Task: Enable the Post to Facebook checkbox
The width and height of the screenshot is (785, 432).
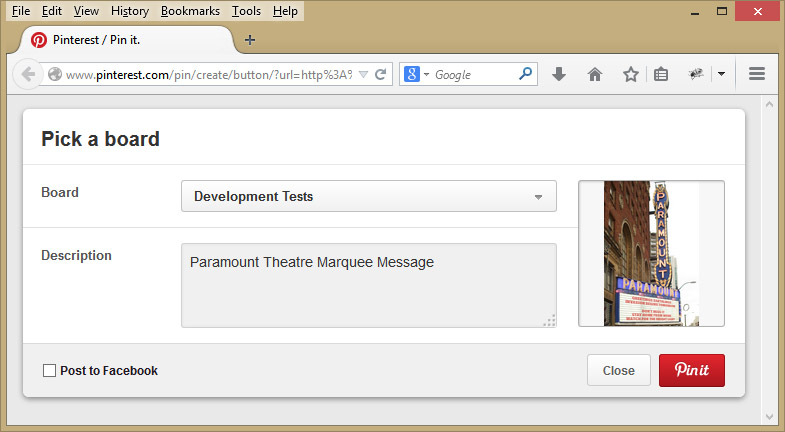Action: (49, 371)
